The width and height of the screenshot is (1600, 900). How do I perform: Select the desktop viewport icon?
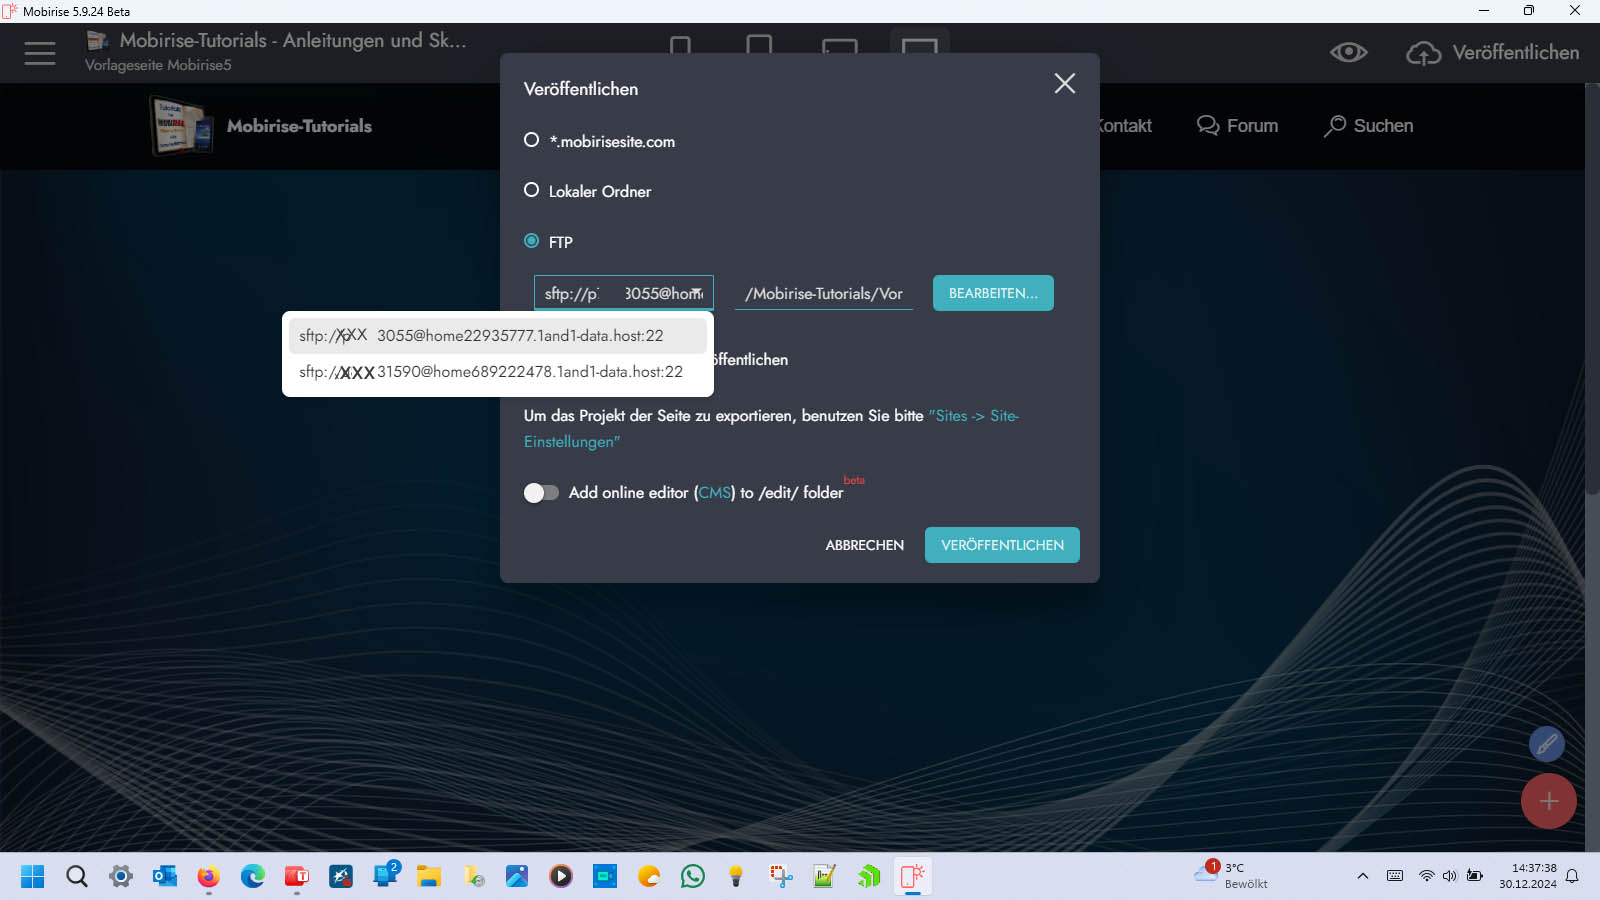[919, 46]
